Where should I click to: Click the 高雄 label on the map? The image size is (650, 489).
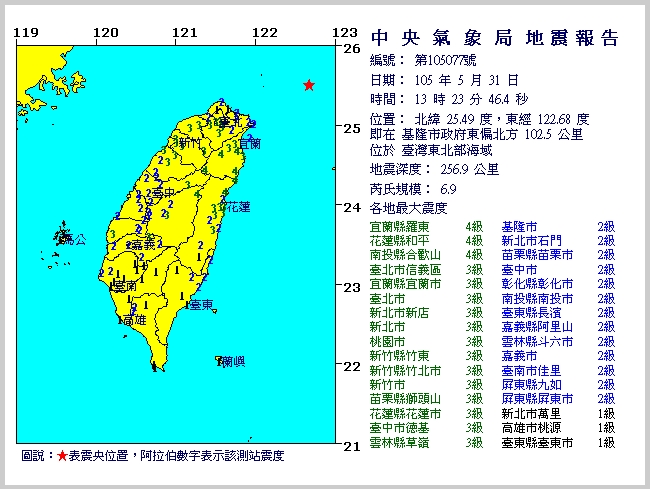click(135, 320)
